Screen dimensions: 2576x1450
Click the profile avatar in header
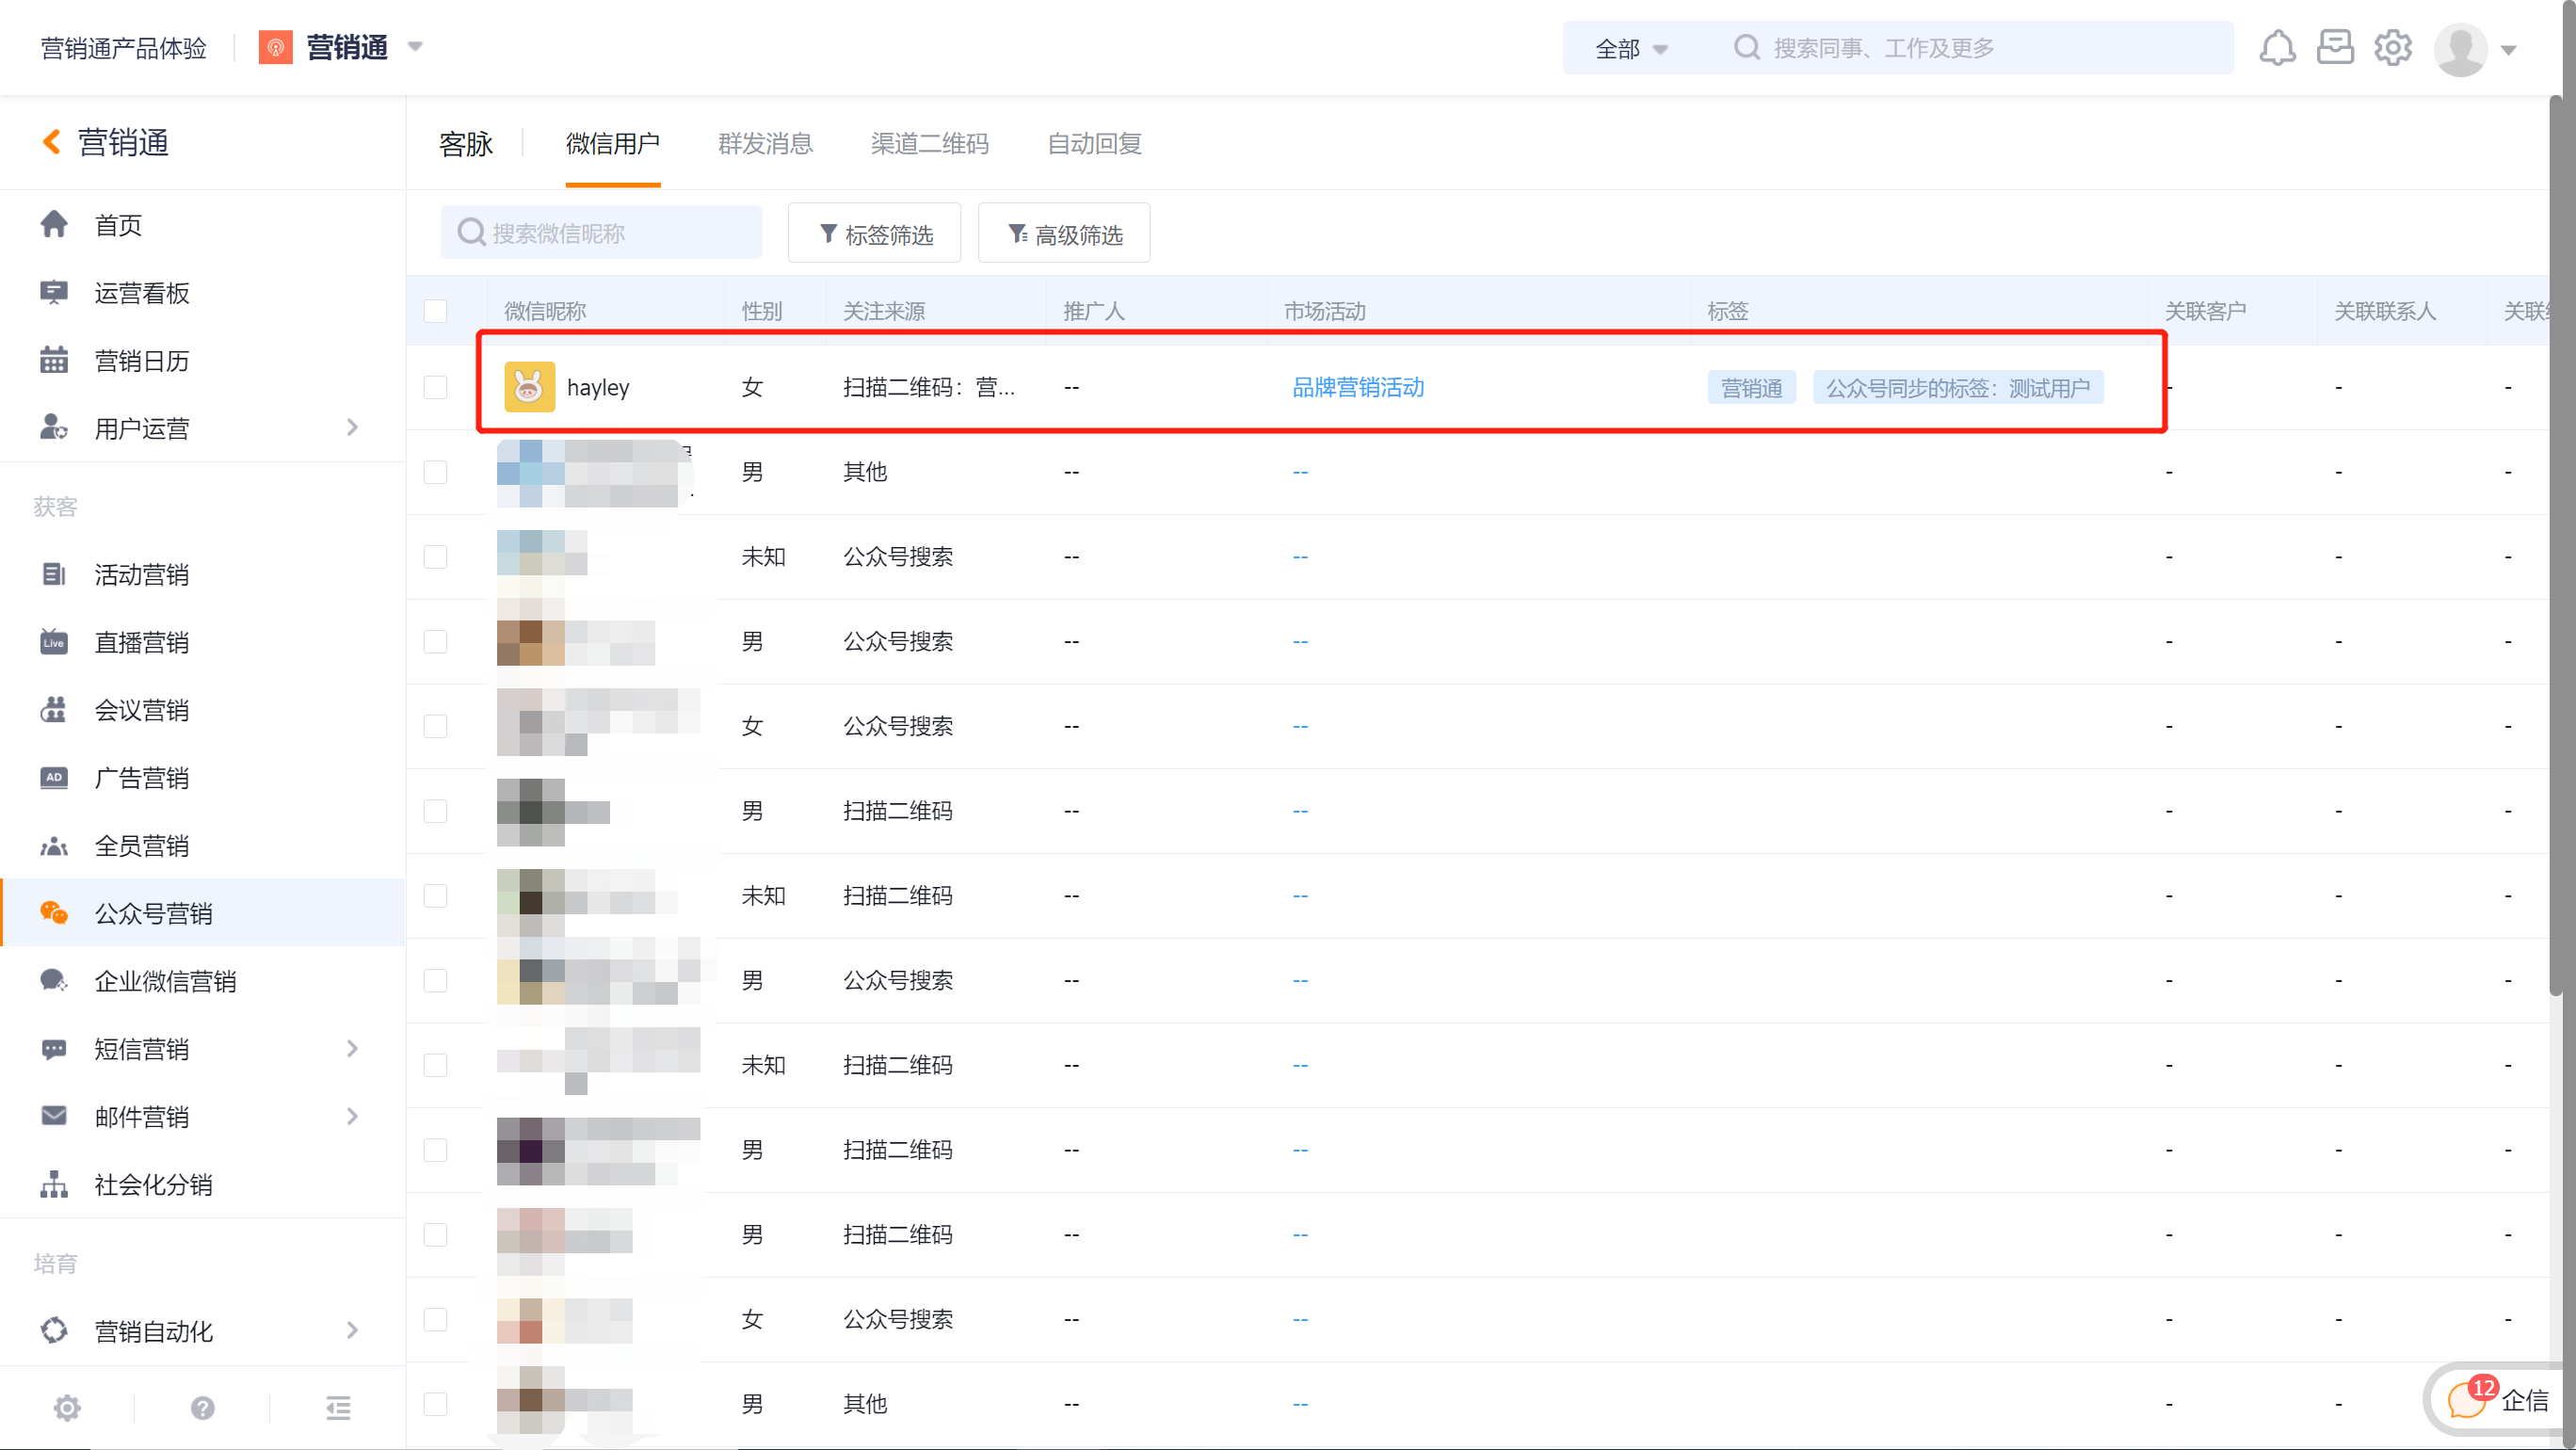(2461, 49)
